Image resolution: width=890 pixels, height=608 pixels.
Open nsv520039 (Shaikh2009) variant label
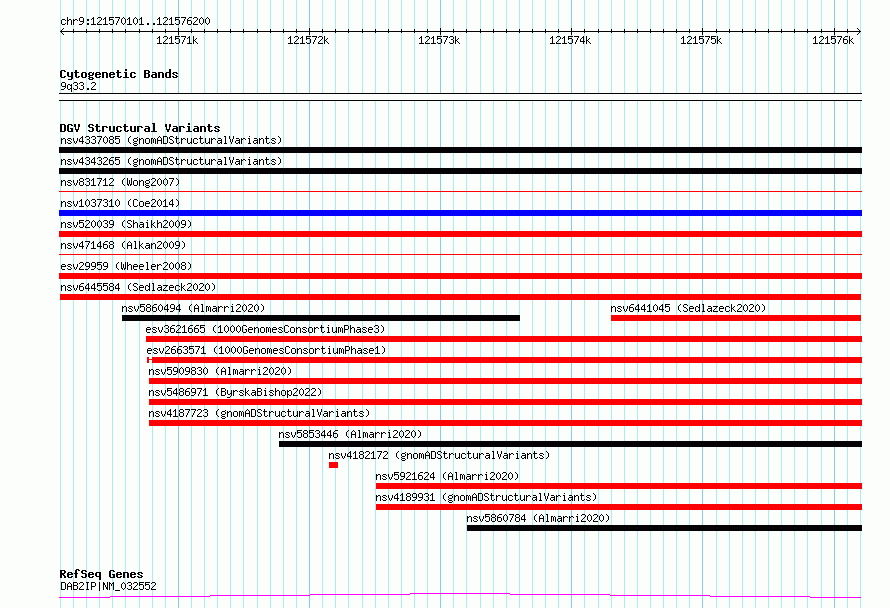point(126,224)
